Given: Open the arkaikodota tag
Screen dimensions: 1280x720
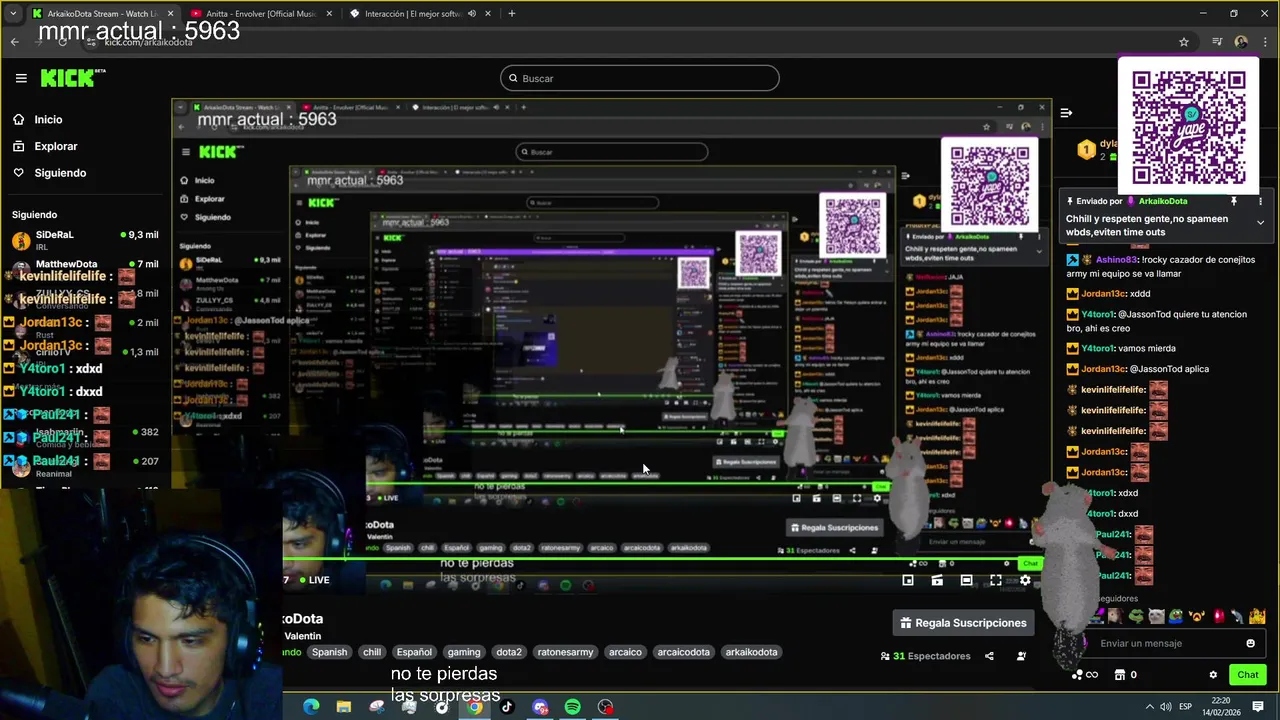Looking at the screenshot, I should click(751, 652).
